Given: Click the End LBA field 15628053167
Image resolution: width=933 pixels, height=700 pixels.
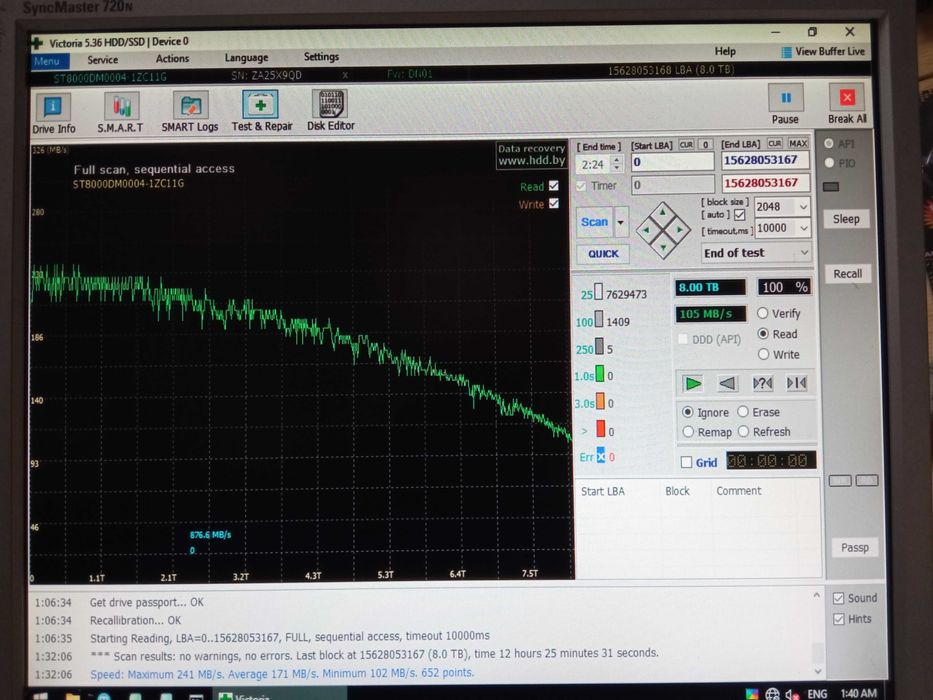Looking at the screenshot, I should pyautogui.click(x=765, y=160).
